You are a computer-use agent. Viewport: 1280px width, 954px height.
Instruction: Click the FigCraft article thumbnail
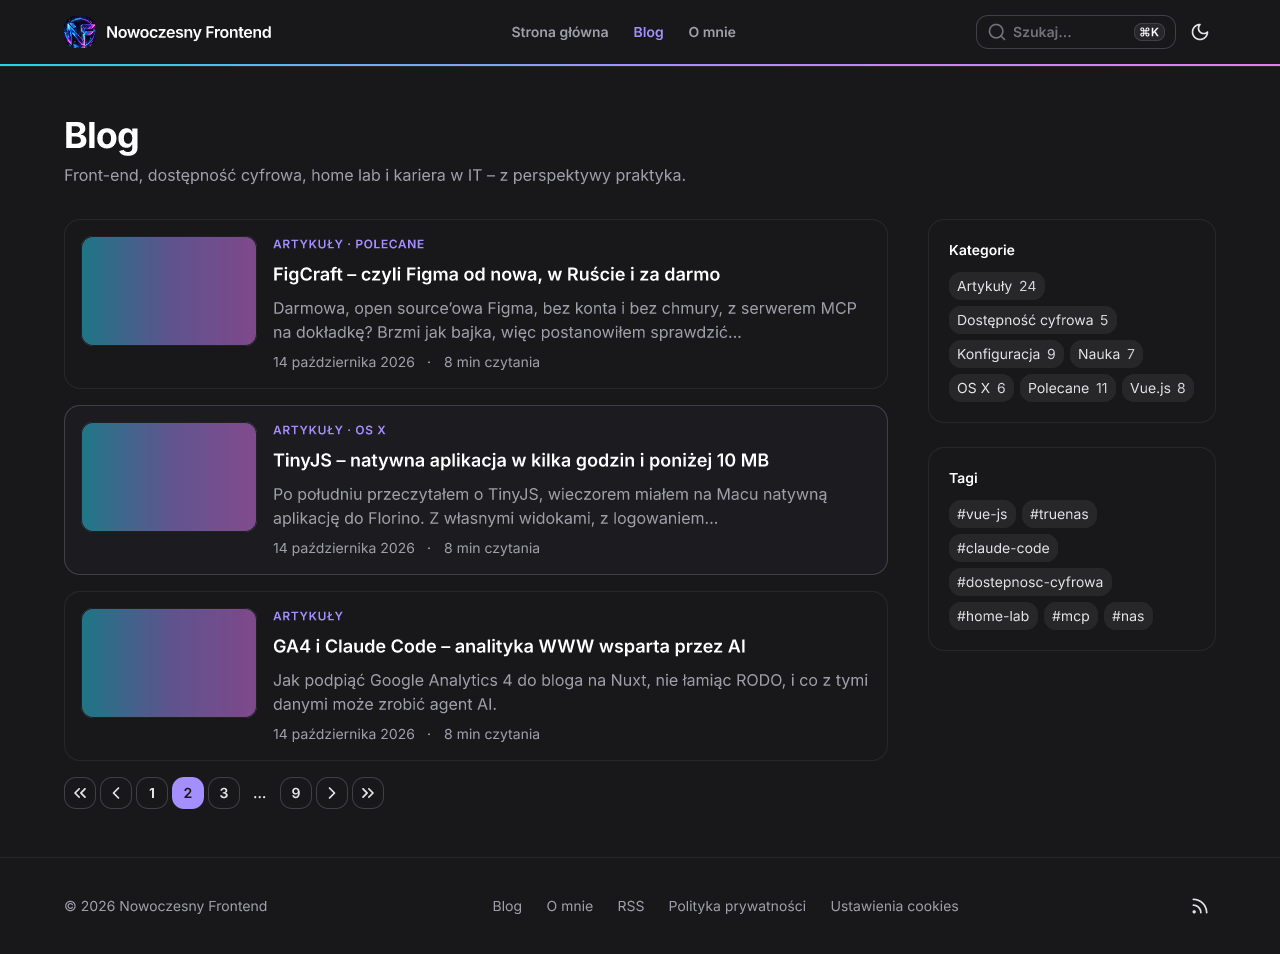point(169,291)
